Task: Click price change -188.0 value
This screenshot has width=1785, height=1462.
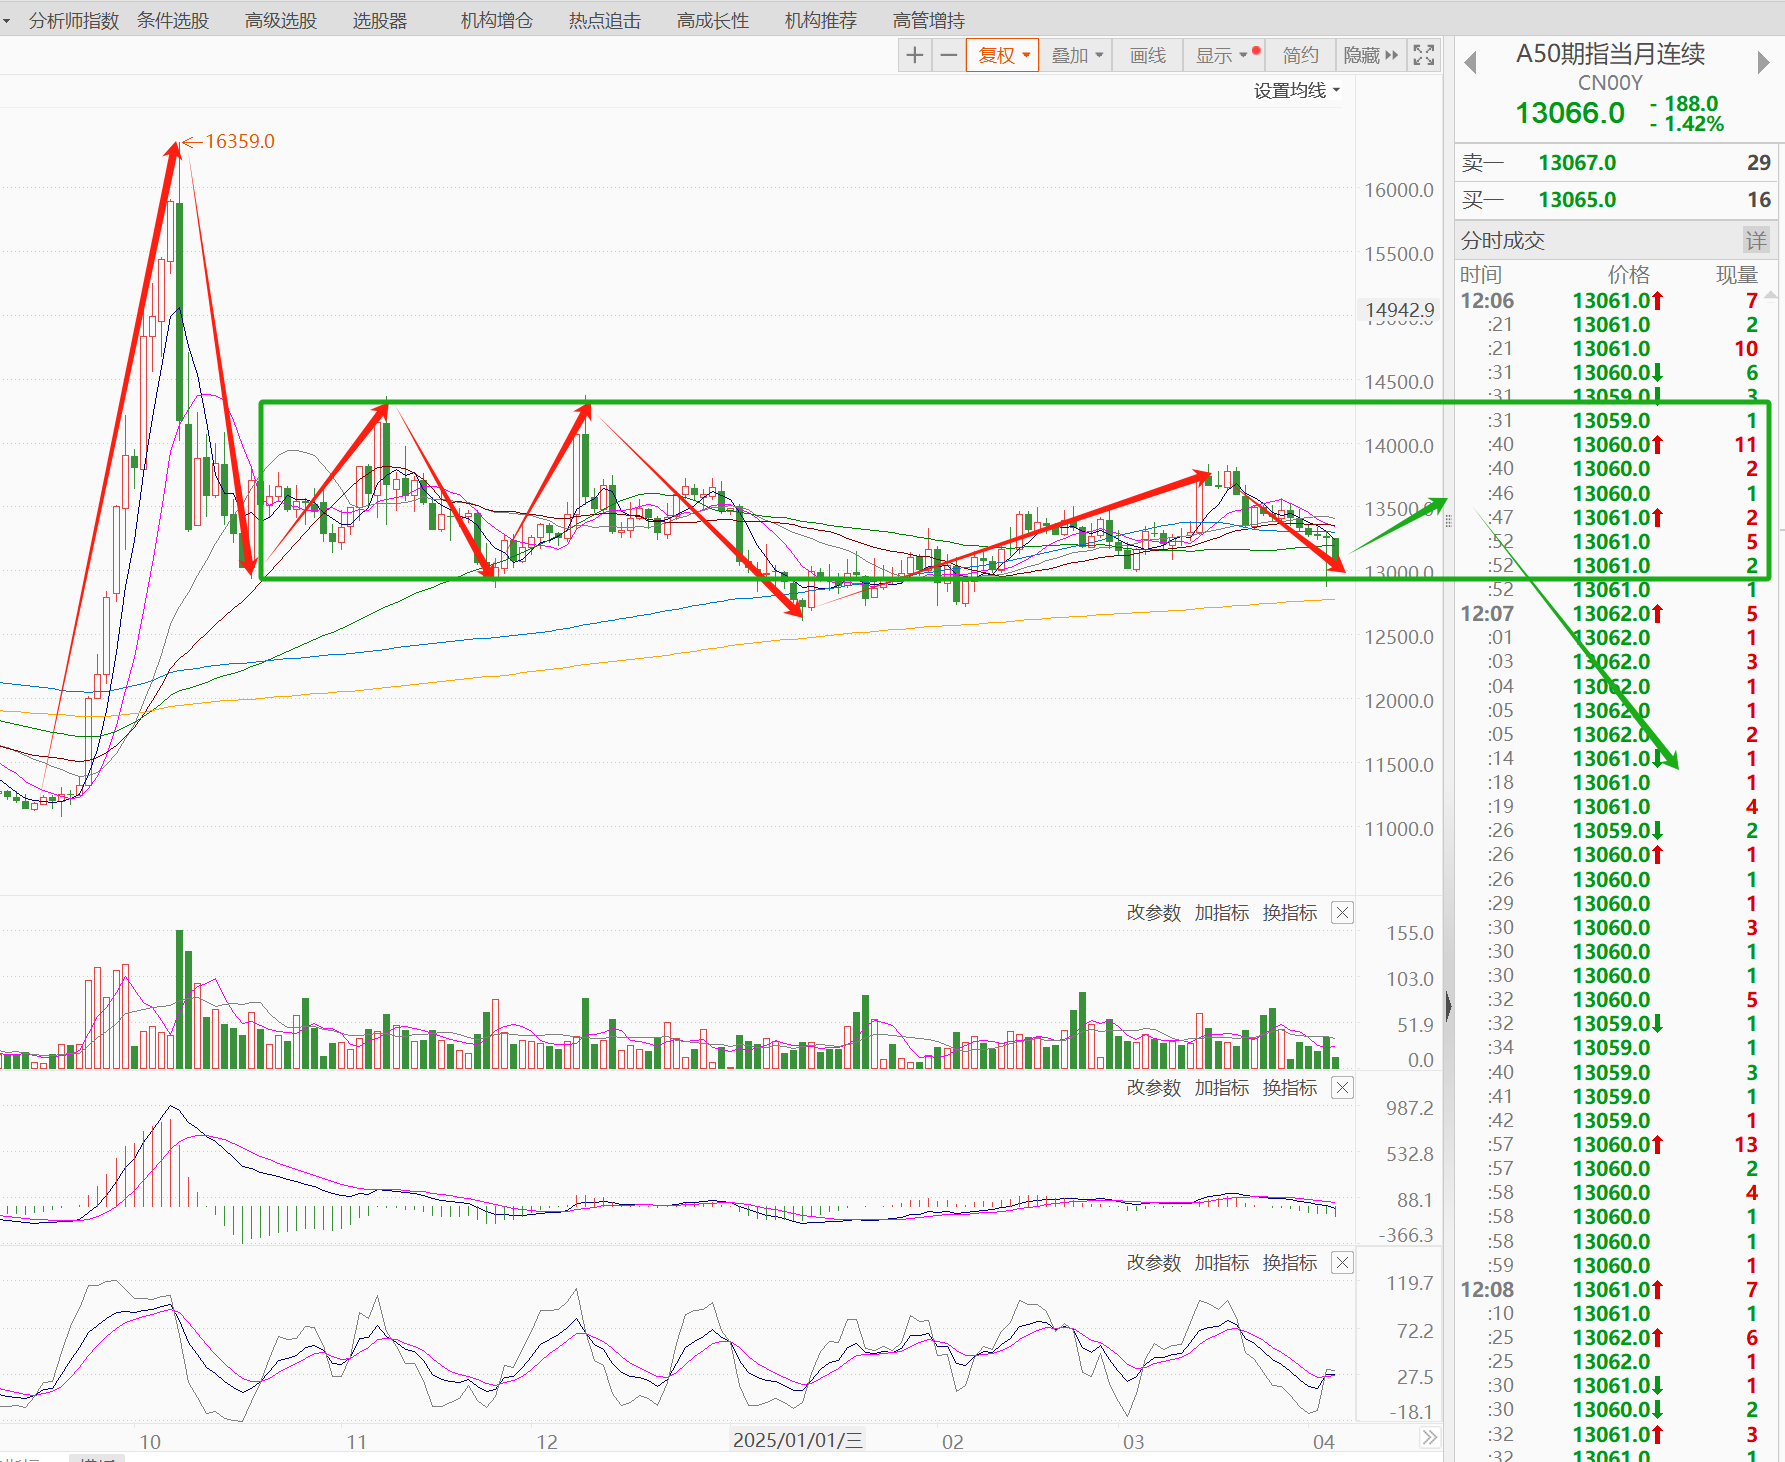Action: coord(1685,104)
